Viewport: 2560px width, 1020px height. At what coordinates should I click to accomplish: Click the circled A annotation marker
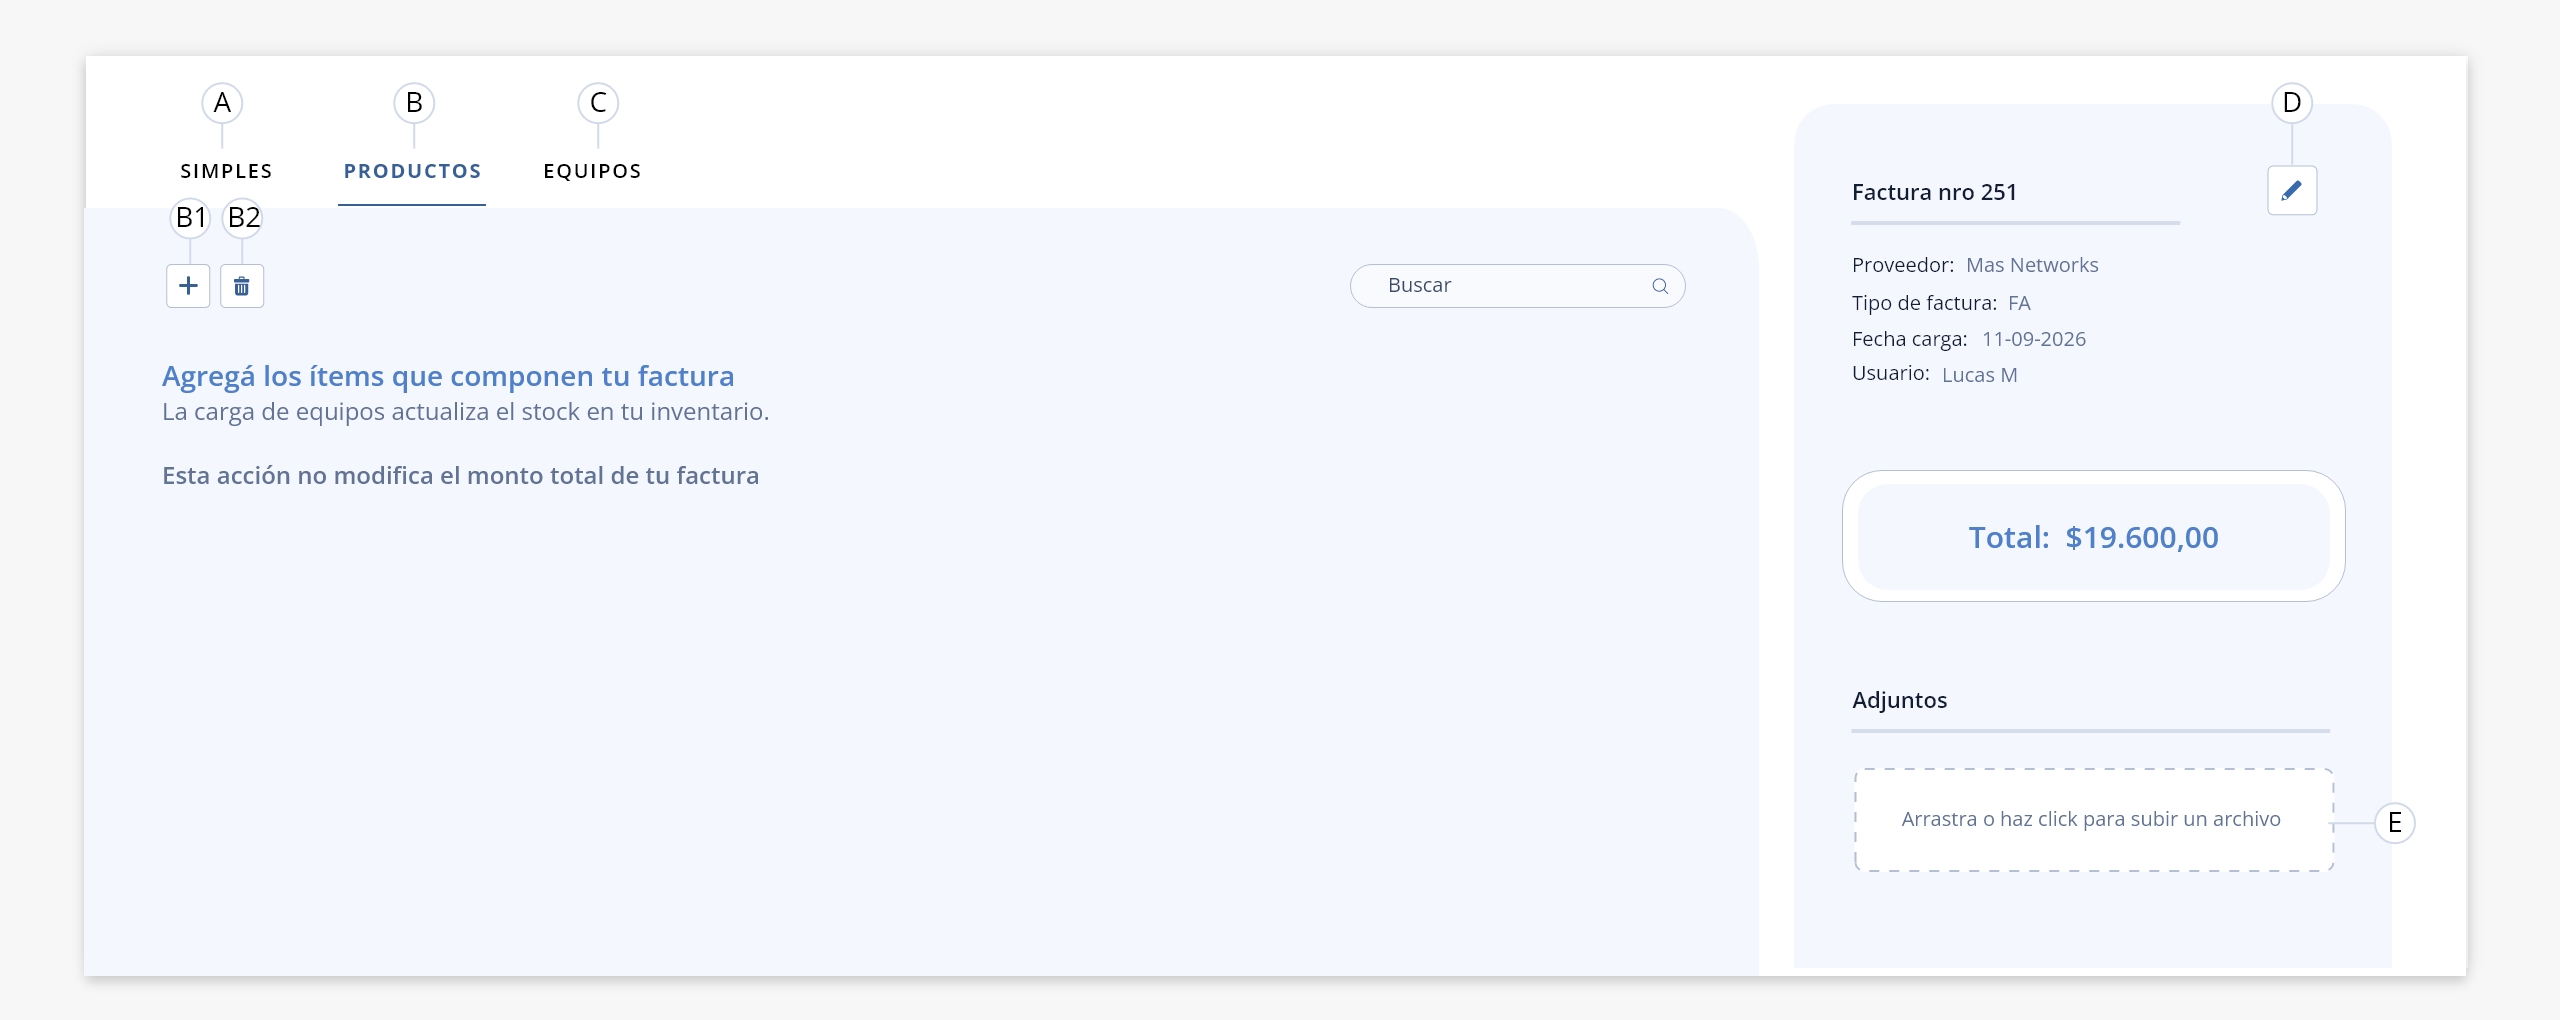click(x=222, y=102)
